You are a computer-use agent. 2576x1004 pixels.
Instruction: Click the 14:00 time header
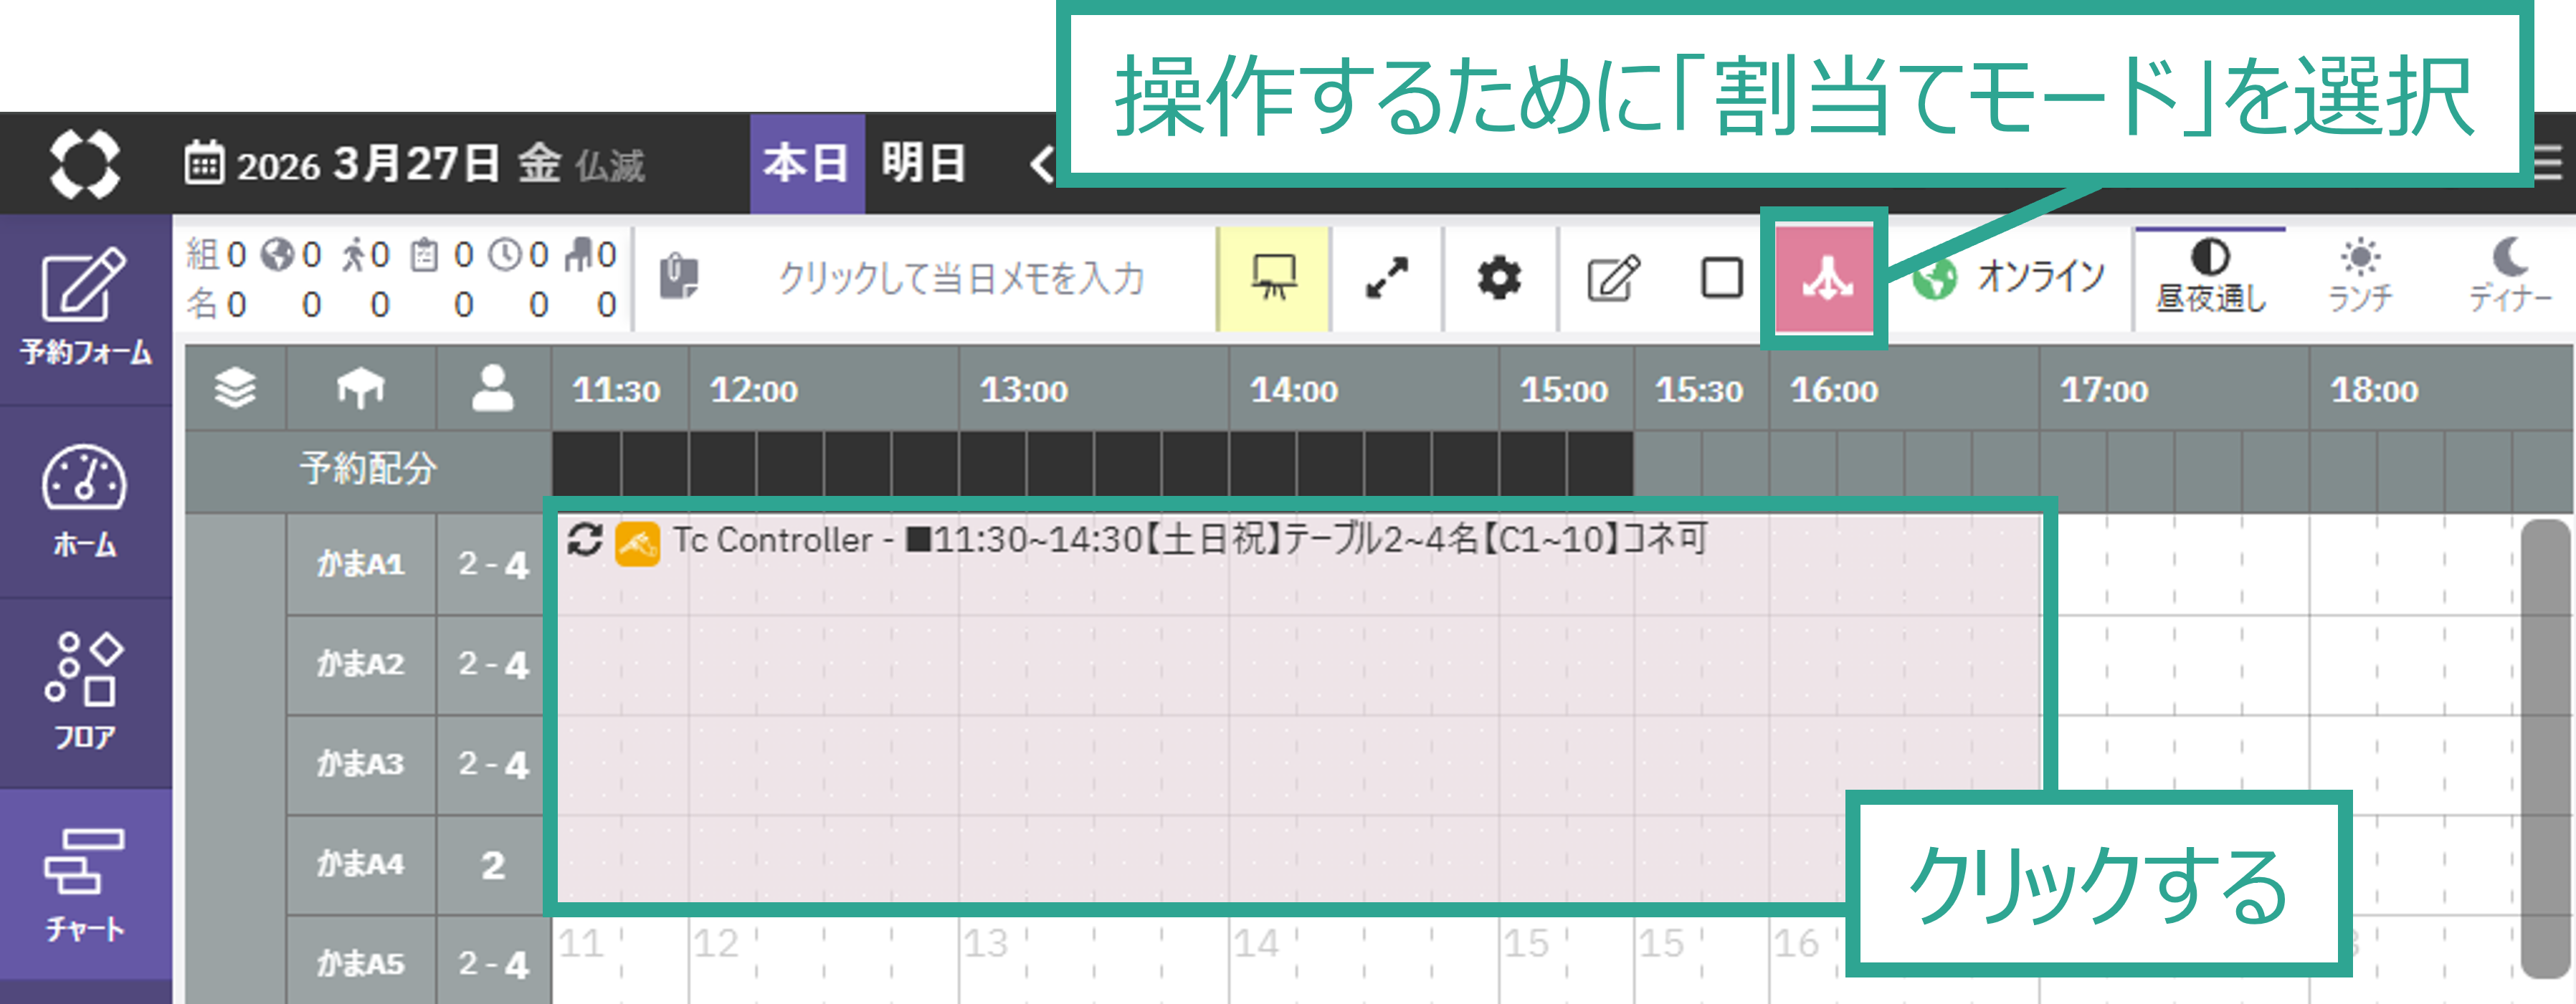1294,390
